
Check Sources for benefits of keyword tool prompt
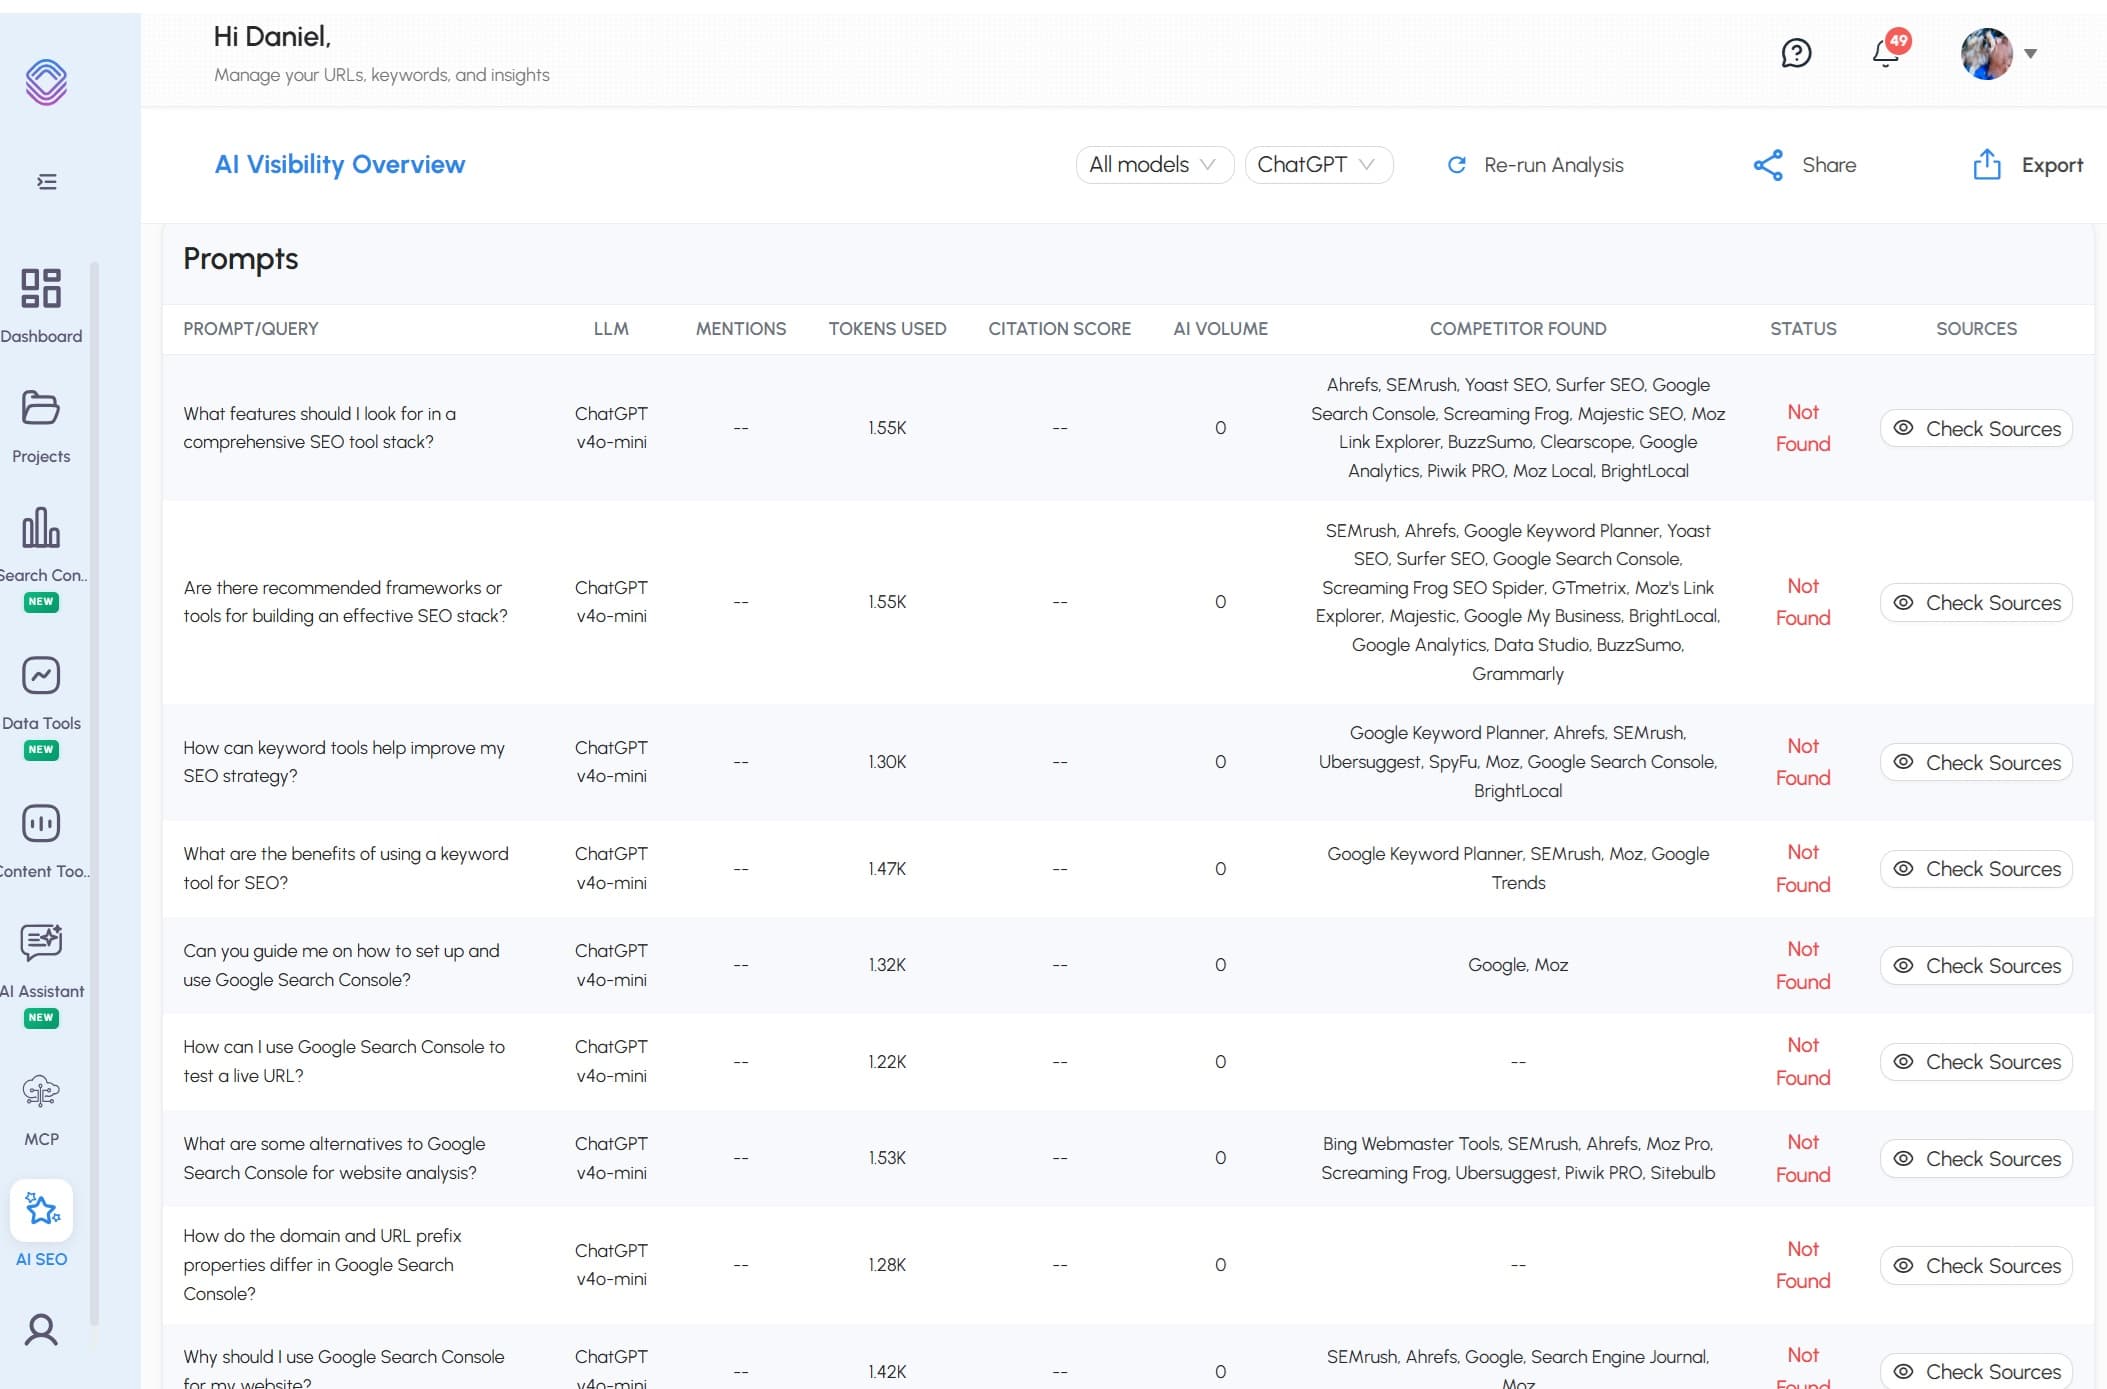click(1976, 869)
